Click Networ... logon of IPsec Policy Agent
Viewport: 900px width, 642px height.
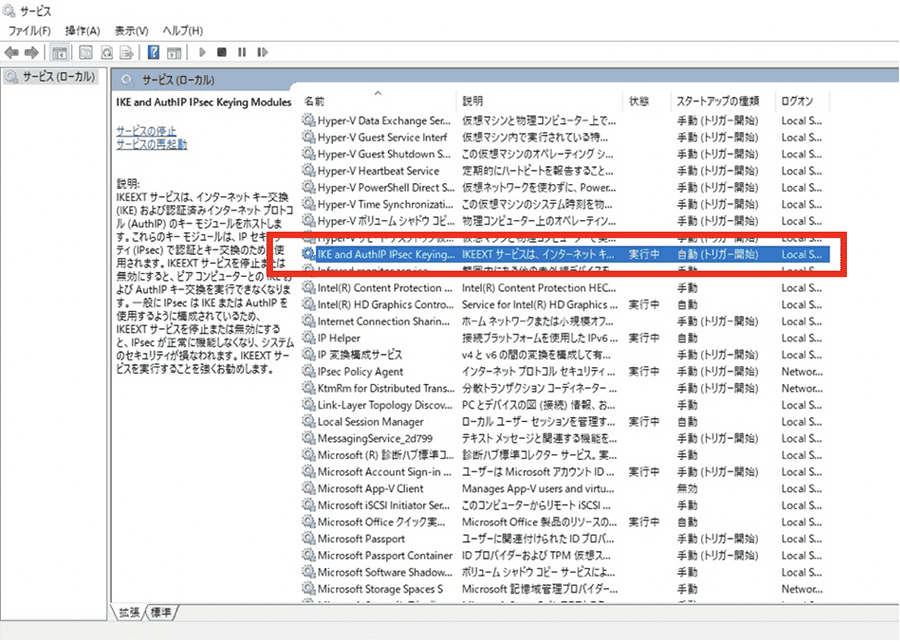point(802,371)
